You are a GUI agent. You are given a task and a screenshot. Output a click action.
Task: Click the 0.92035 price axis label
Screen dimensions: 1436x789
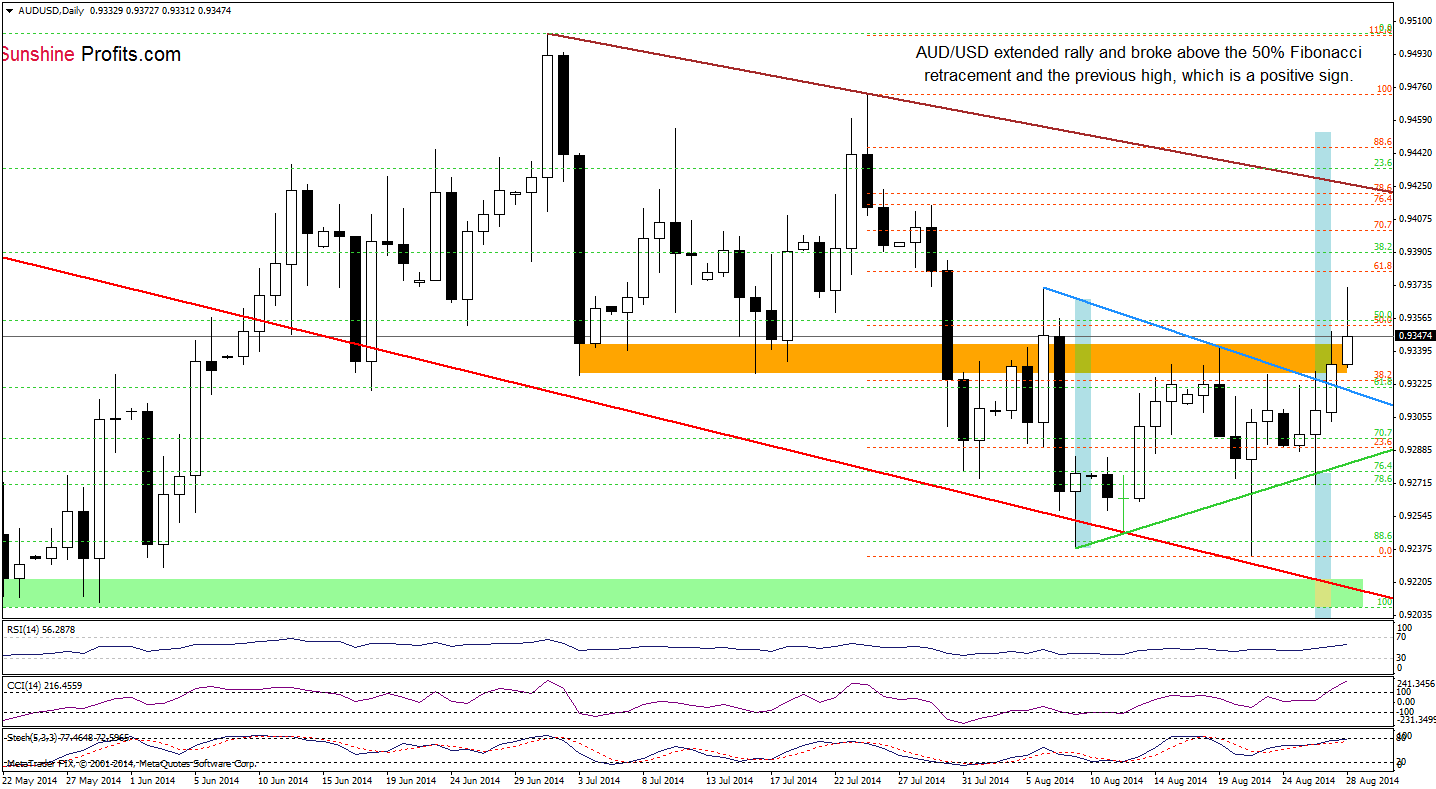click(1417, 614)
